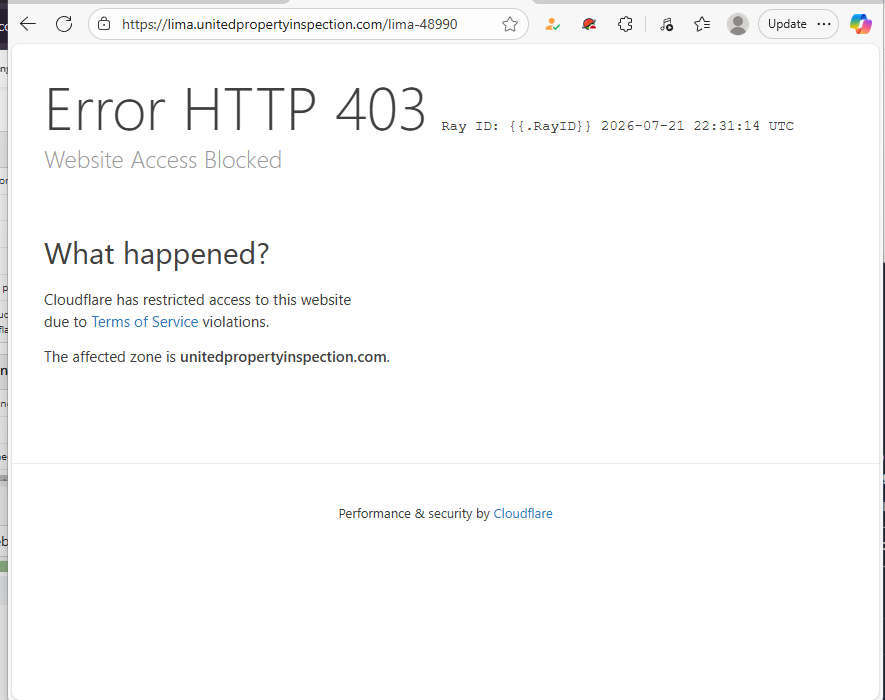Viewport: 885px width, 700px height.
Task: Click the Error HTTP 403 heading
Action: (x=235, y=110)
